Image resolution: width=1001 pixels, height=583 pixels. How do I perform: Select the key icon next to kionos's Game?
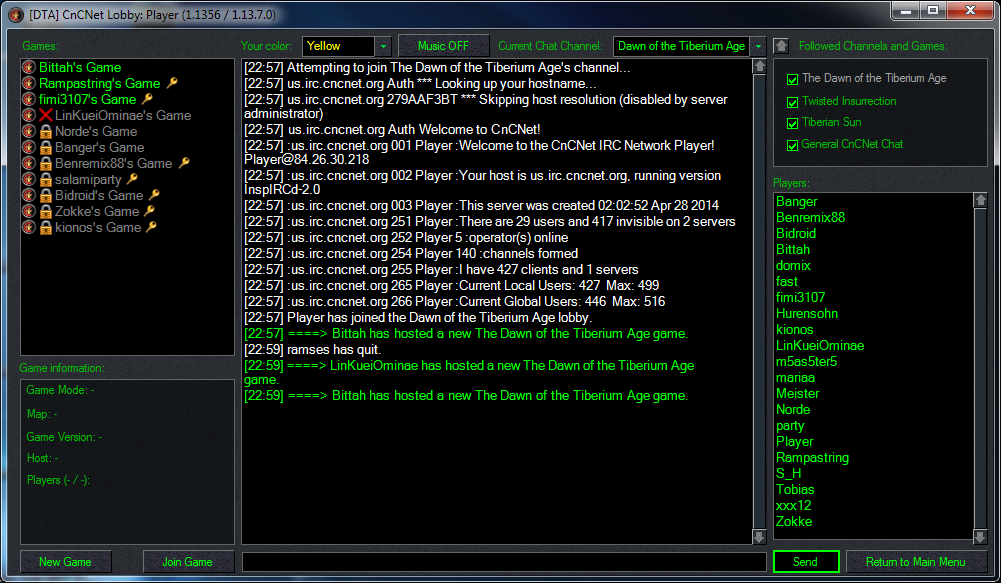click(151, 227)
